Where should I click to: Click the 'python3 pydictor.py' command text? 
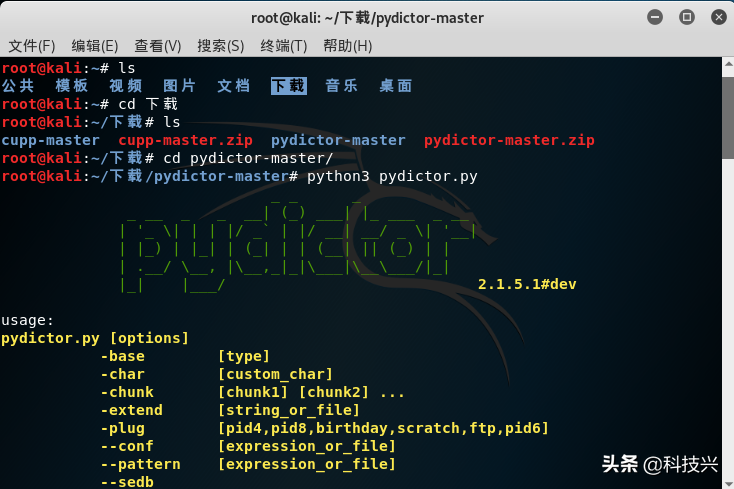click(x=392, y=176)
